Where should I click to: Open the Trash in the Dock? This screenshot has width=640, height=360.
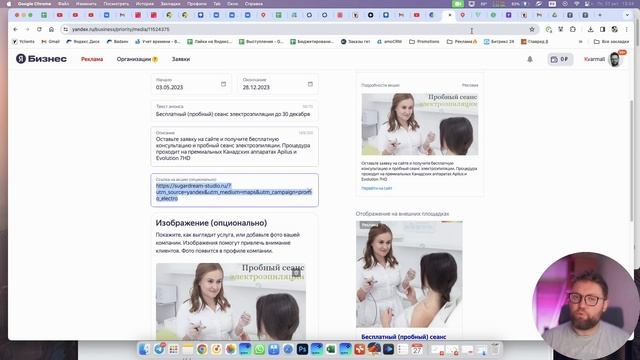pos(495,349)
